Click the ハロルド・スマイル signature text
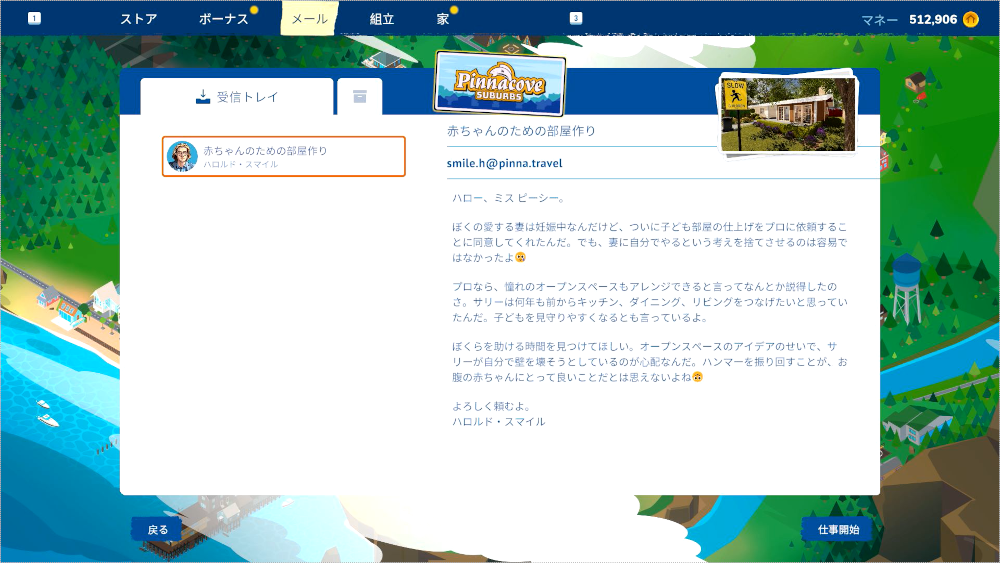The image size is (1000, 563). pos(499,421)
